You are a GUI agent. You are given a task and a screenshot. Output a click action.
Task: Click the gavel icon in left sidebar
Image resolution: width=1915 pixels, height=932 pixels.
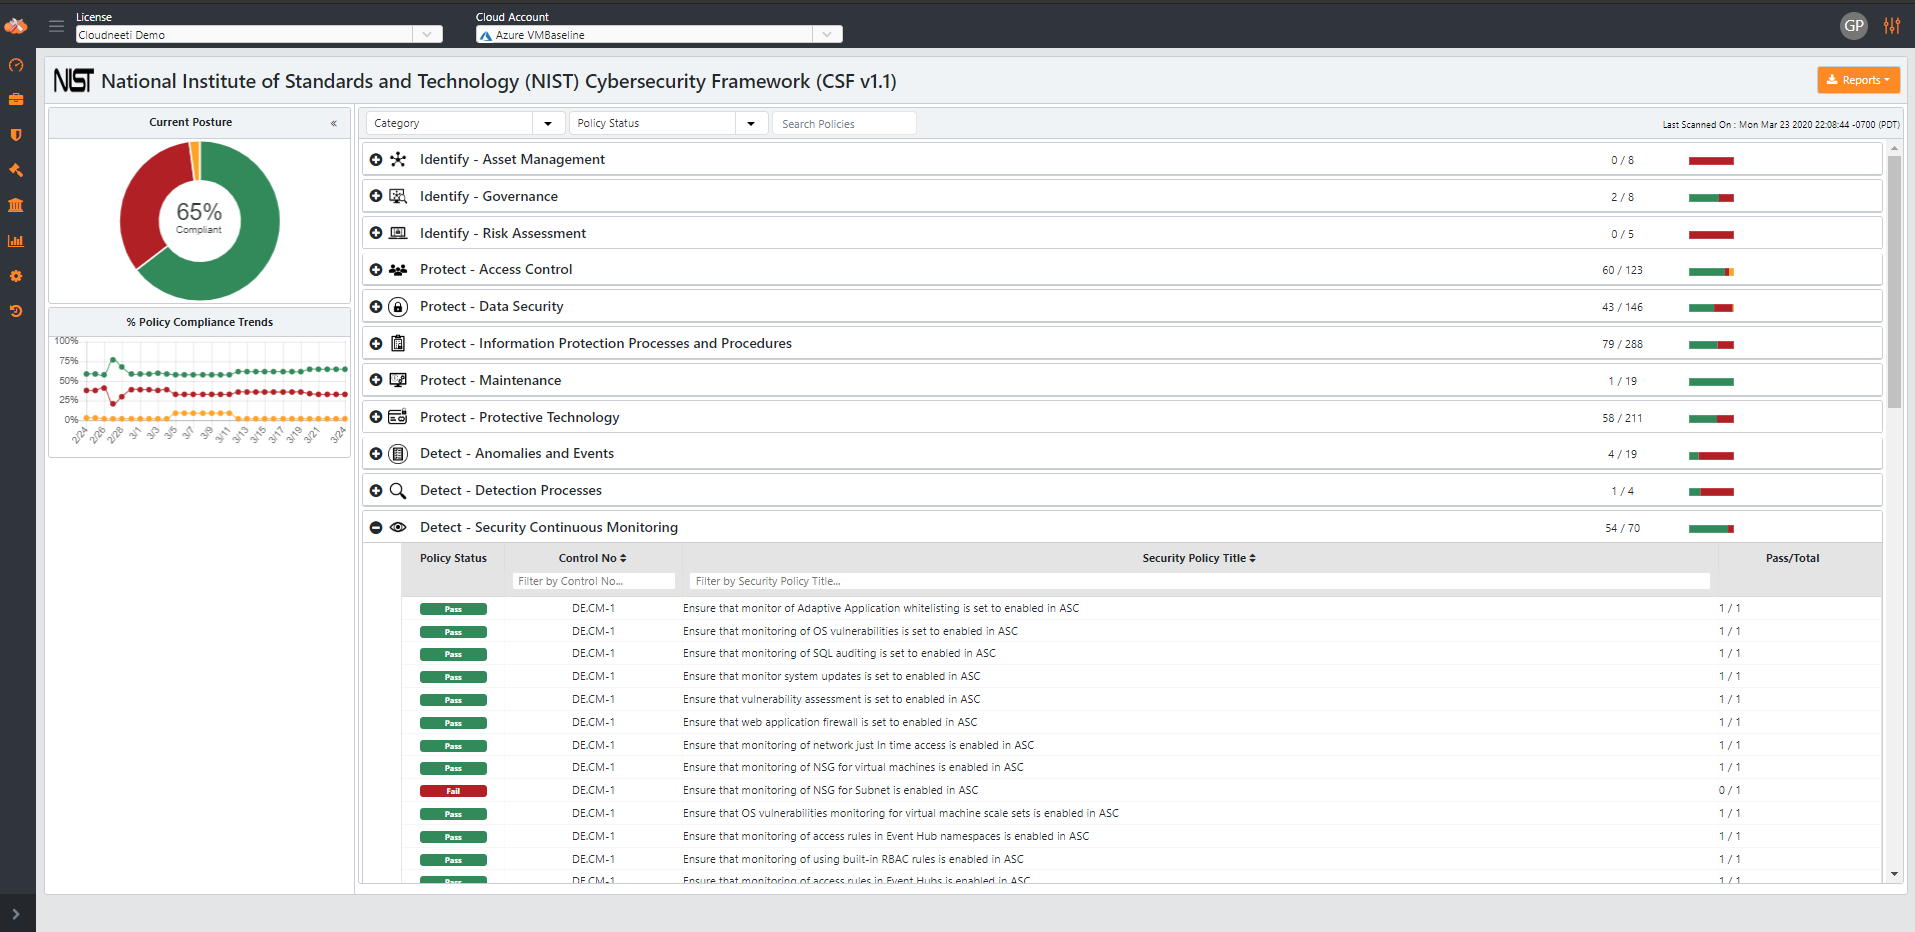pos(16,170)
